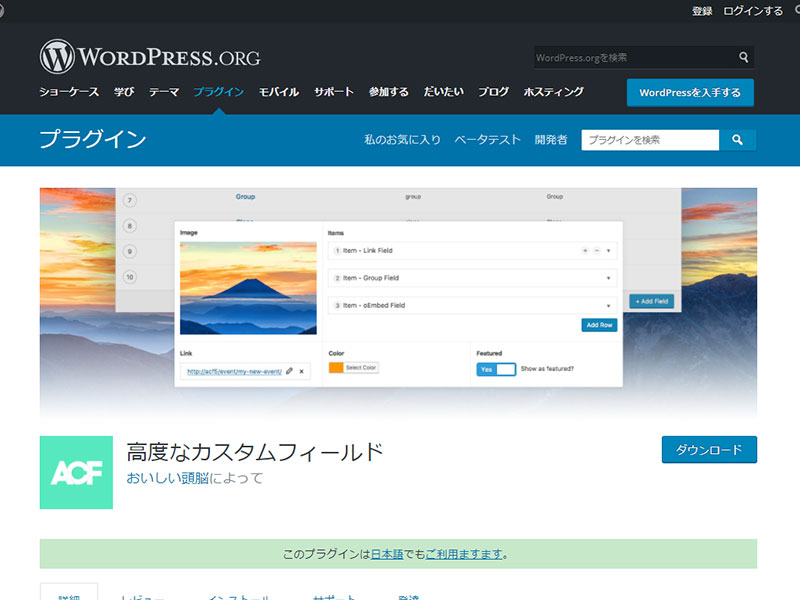The height and width of the screenshot is (600, 800).
Task: Open the ログインする link
Action: click(753, 11)
